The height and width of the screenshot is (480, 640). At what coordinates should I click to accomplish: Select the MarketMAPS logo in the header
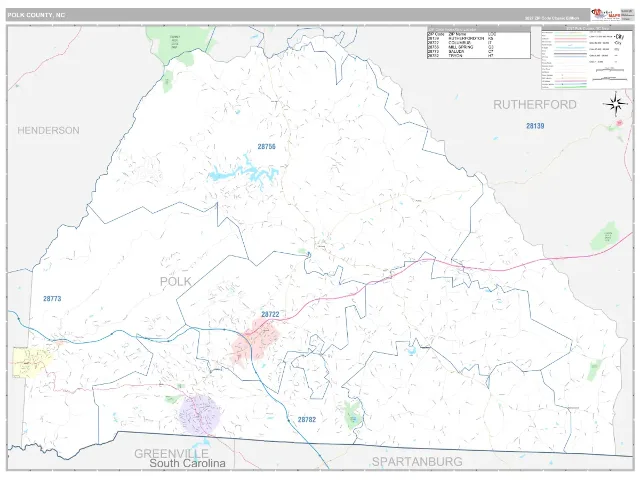tap(606, 14)
